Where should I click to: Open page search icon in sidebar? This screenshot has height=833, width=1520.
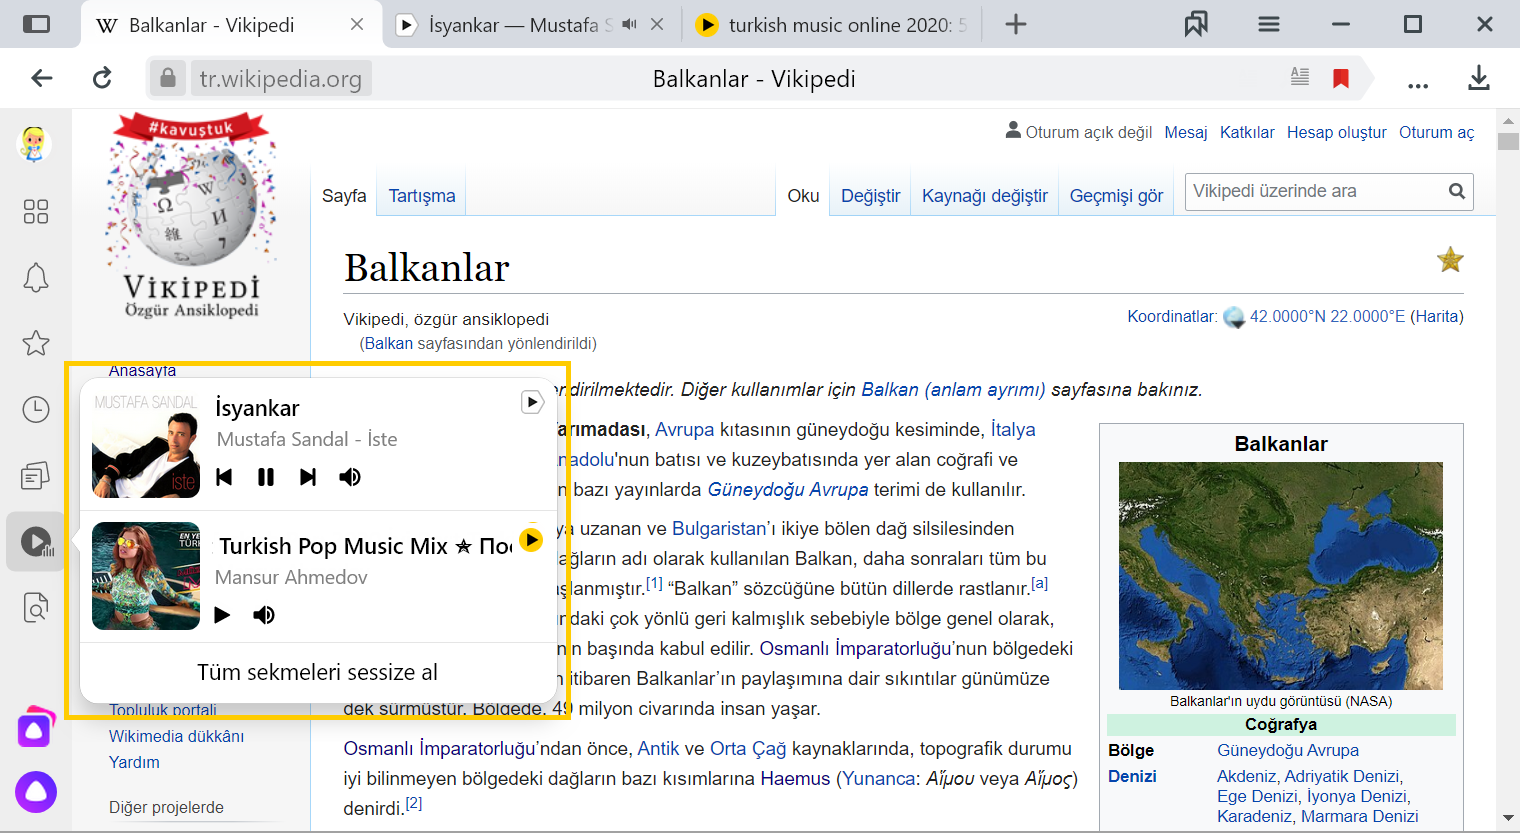click(36, 607)
